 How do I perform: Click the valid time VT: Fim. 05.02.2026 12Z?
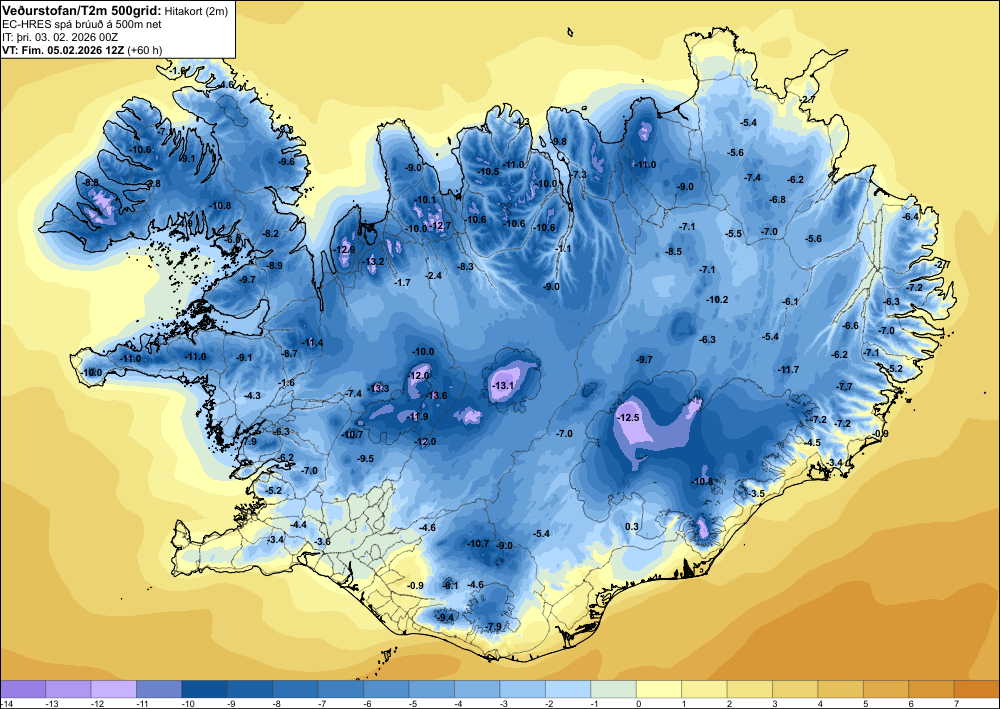click(x=64, y=50)
